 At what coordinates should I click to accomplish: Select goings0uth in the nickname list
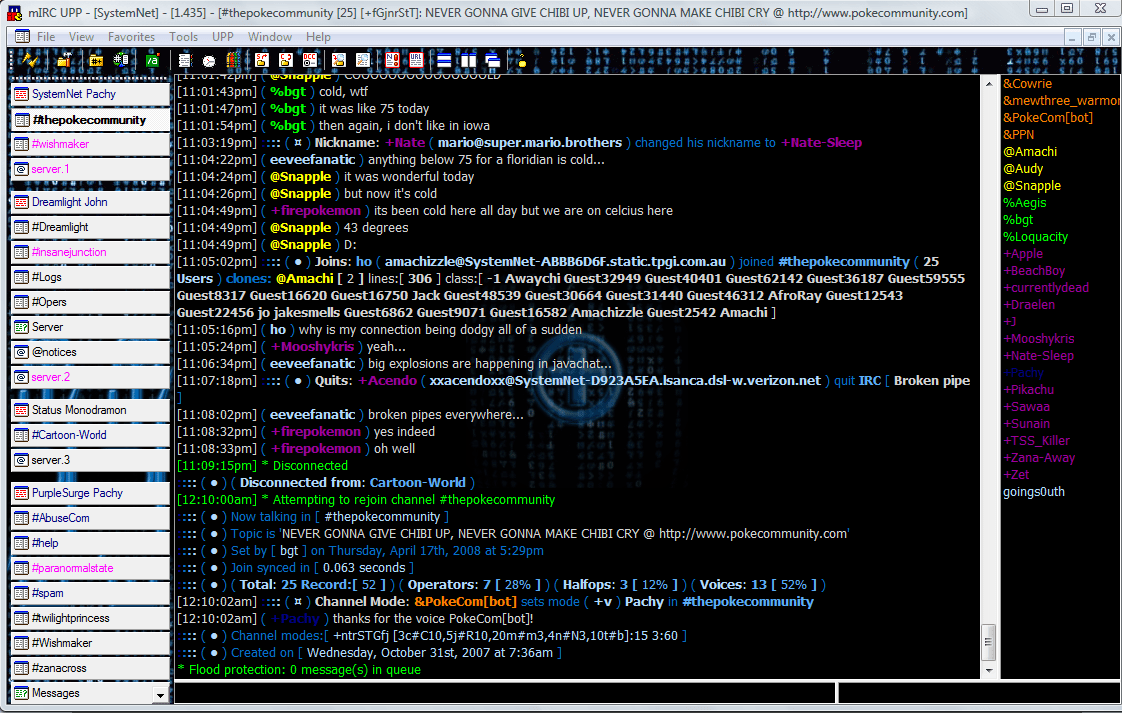[x=1033, y=492]
